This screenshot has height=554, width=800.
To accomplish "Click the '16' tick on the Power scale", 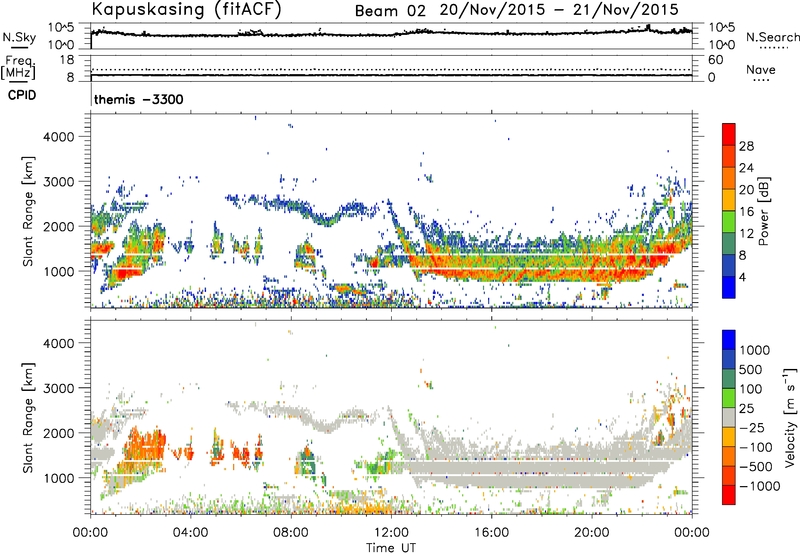I will coord(746,212).
